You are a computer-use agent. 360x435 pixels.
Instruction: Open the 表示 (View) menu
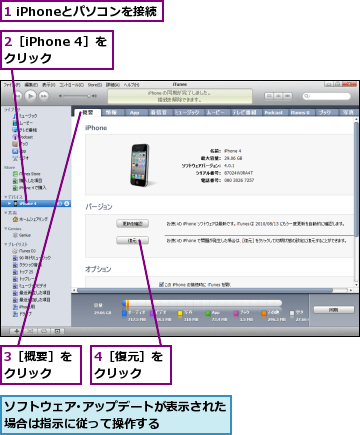click(49, 85)
